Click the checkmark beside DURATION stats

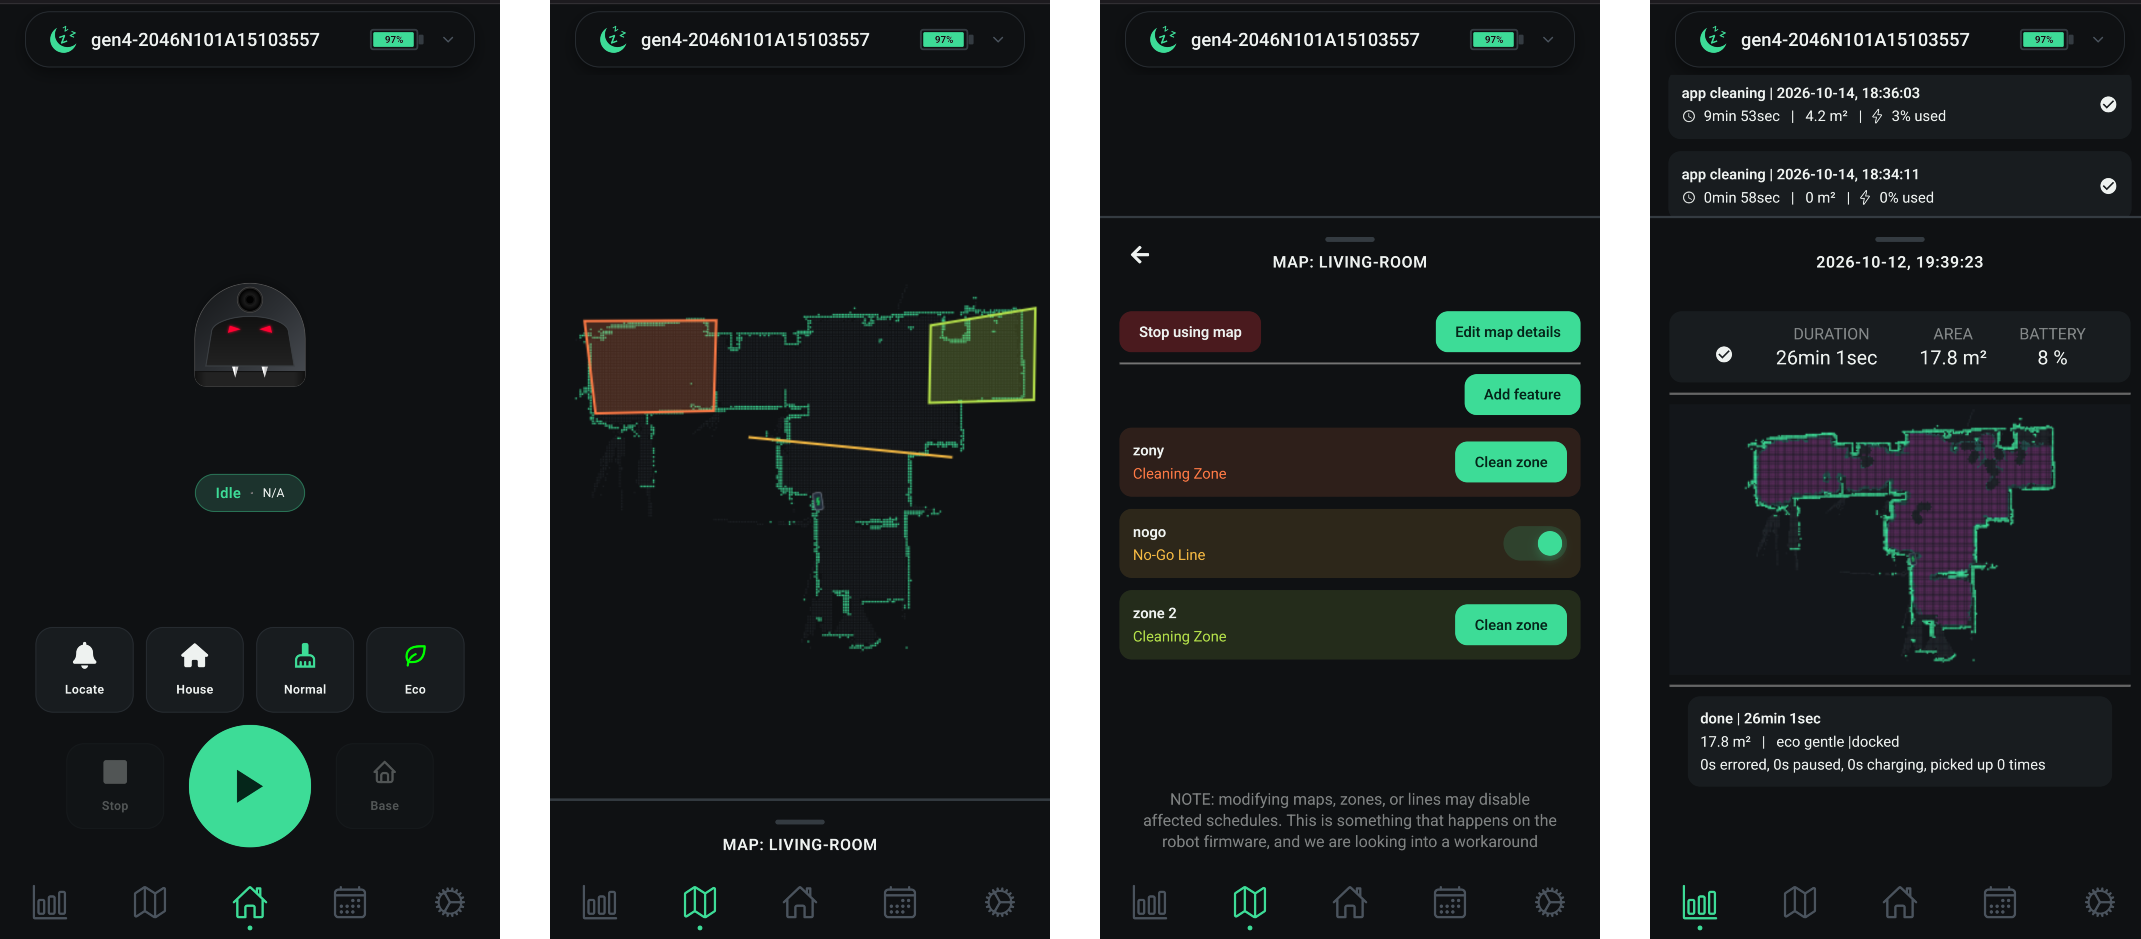tap(1724, 354)
